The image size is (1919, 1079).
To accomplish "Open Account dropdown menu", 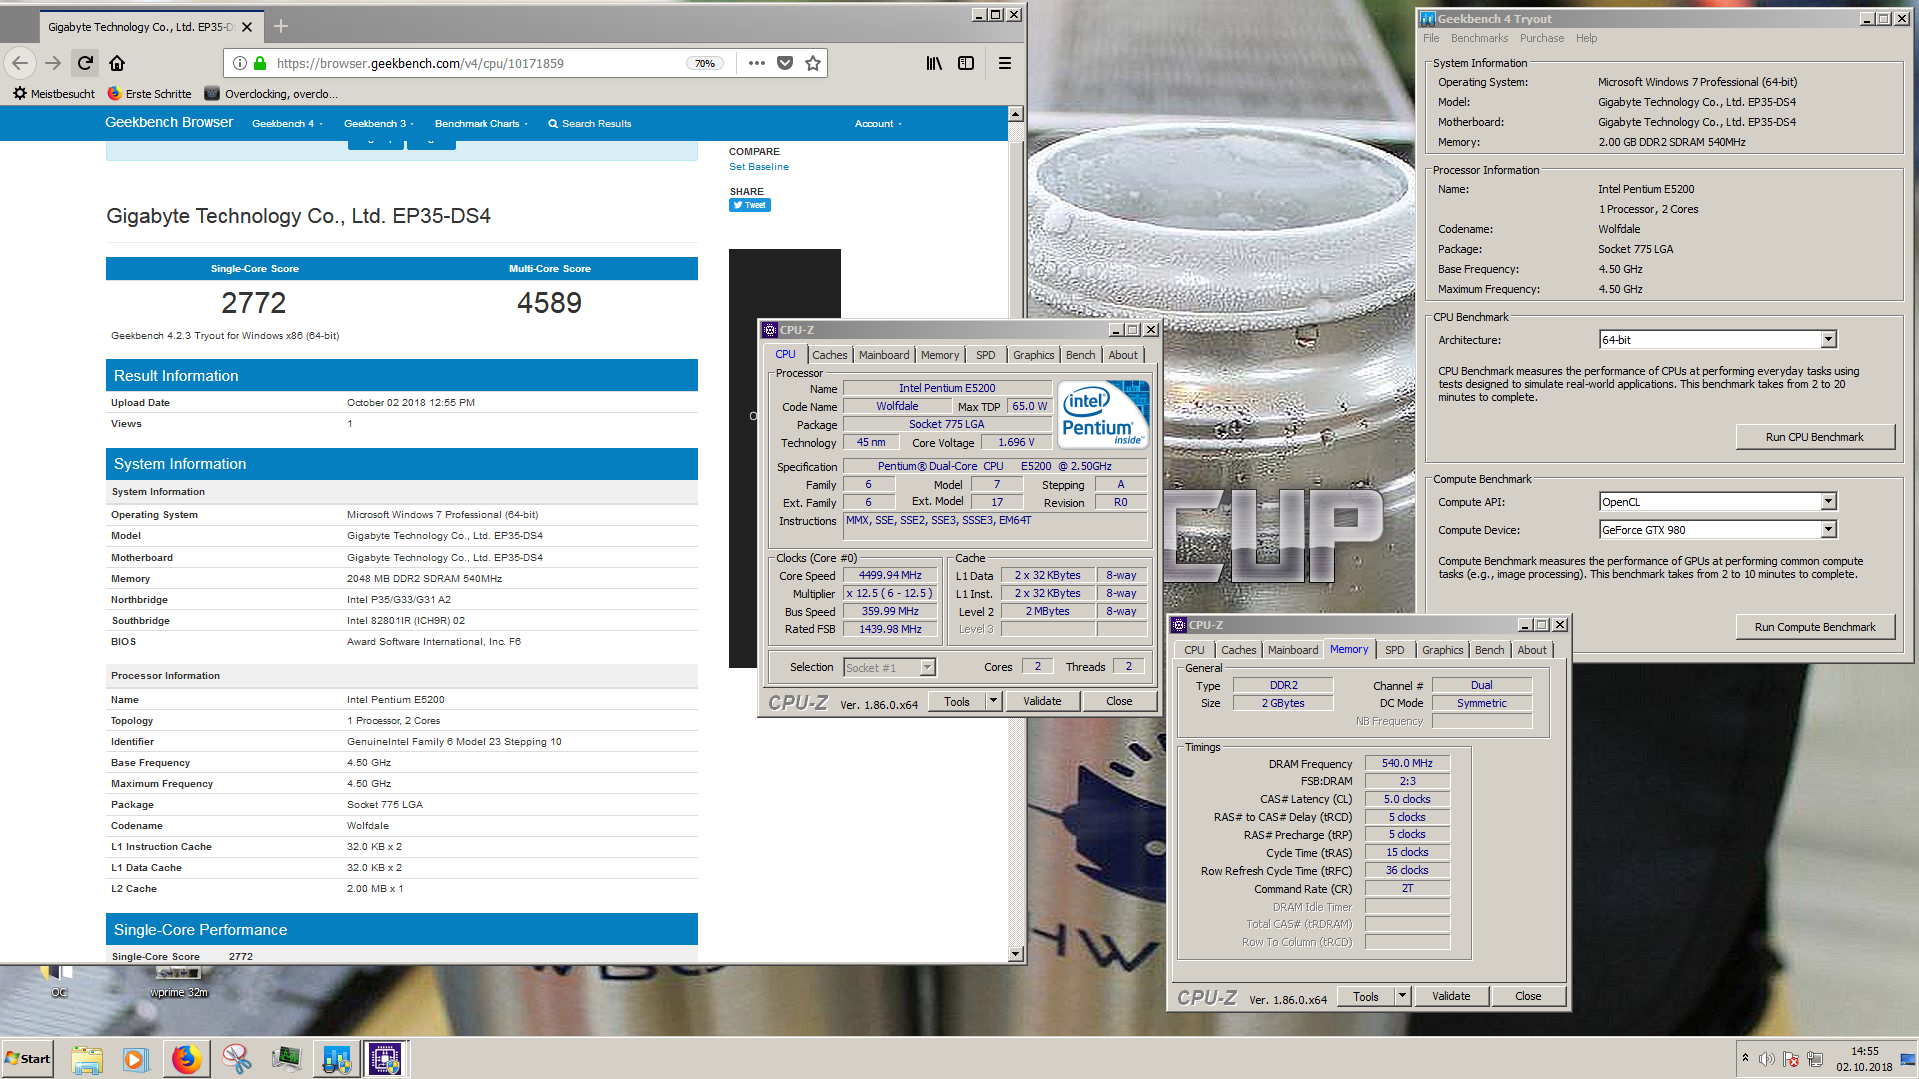I will click(878, 124).
